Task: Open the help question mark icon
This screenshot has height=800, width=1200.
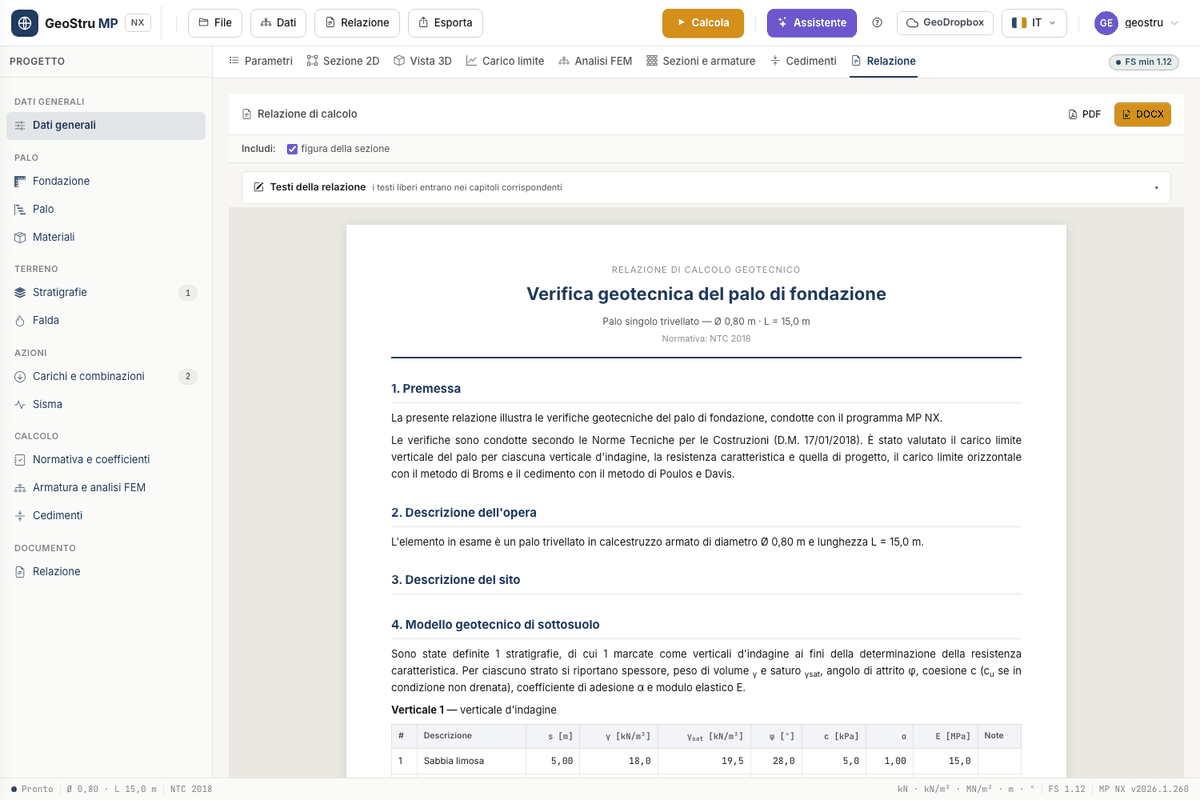Action: 878,23
